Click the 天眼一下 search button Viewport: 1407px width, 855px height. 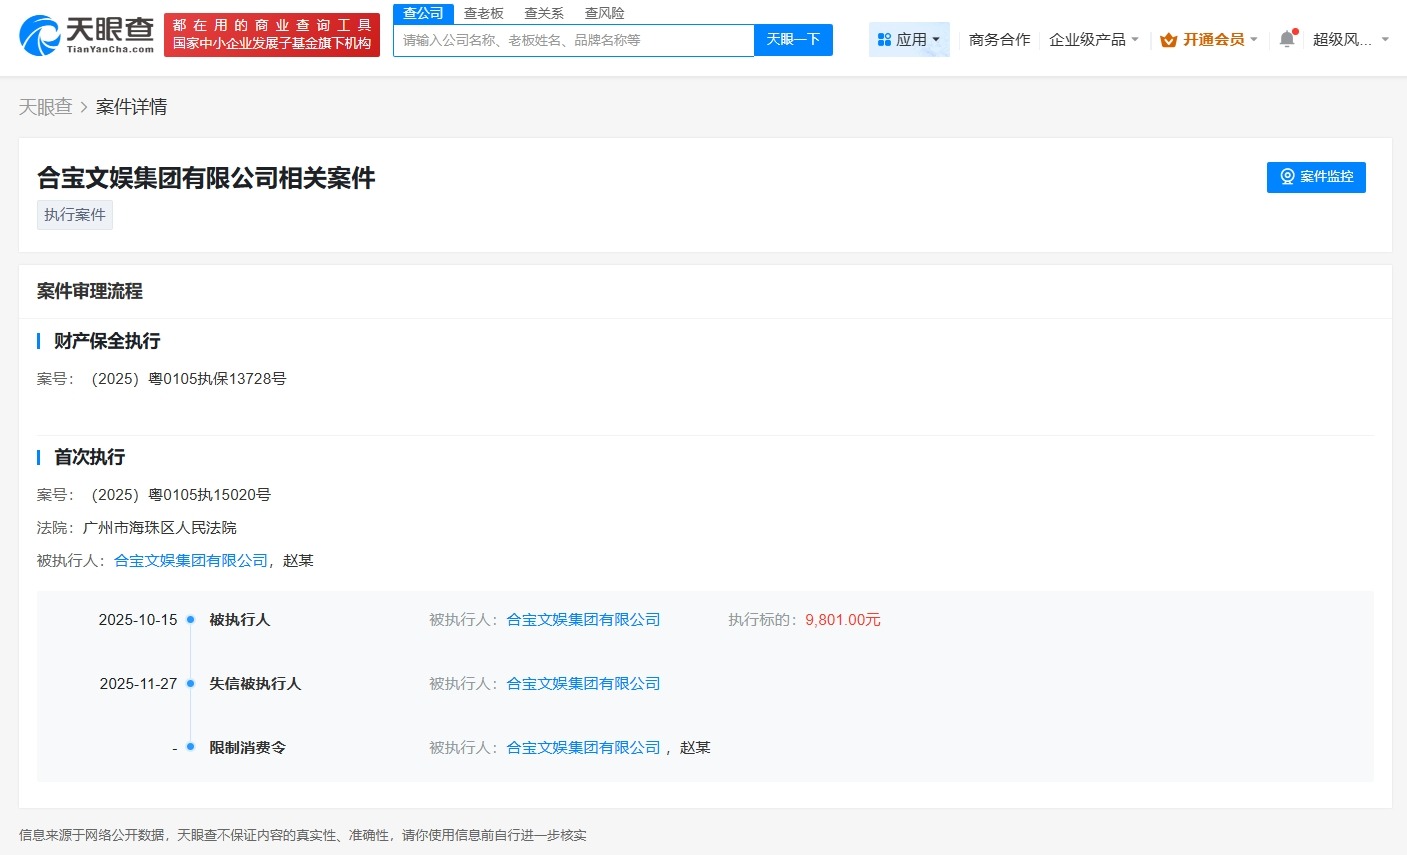(x=793, y=40)
